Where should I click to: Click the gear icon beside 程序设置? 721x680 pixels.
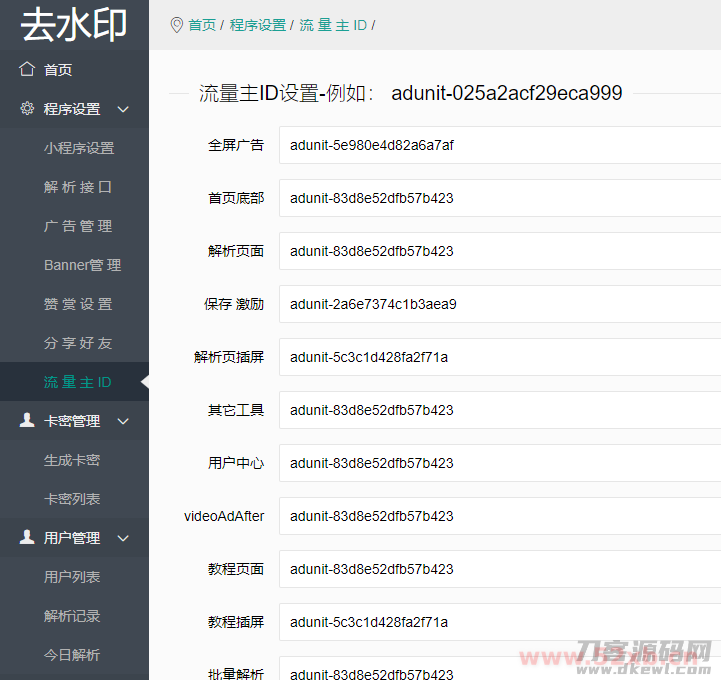[x=27, y=109]
